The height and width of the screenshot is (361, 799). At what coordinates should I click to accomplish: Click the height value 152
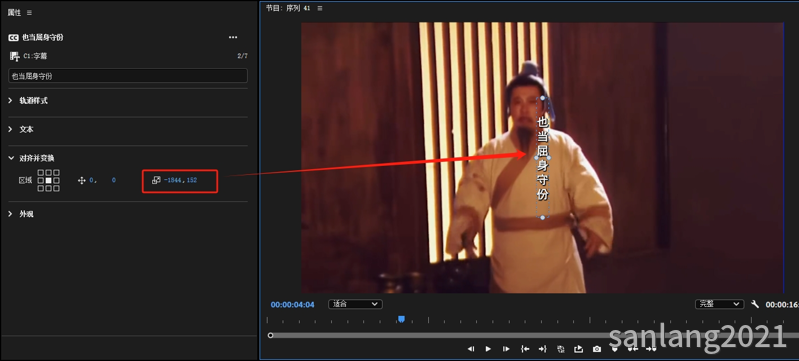click(192, 180)
